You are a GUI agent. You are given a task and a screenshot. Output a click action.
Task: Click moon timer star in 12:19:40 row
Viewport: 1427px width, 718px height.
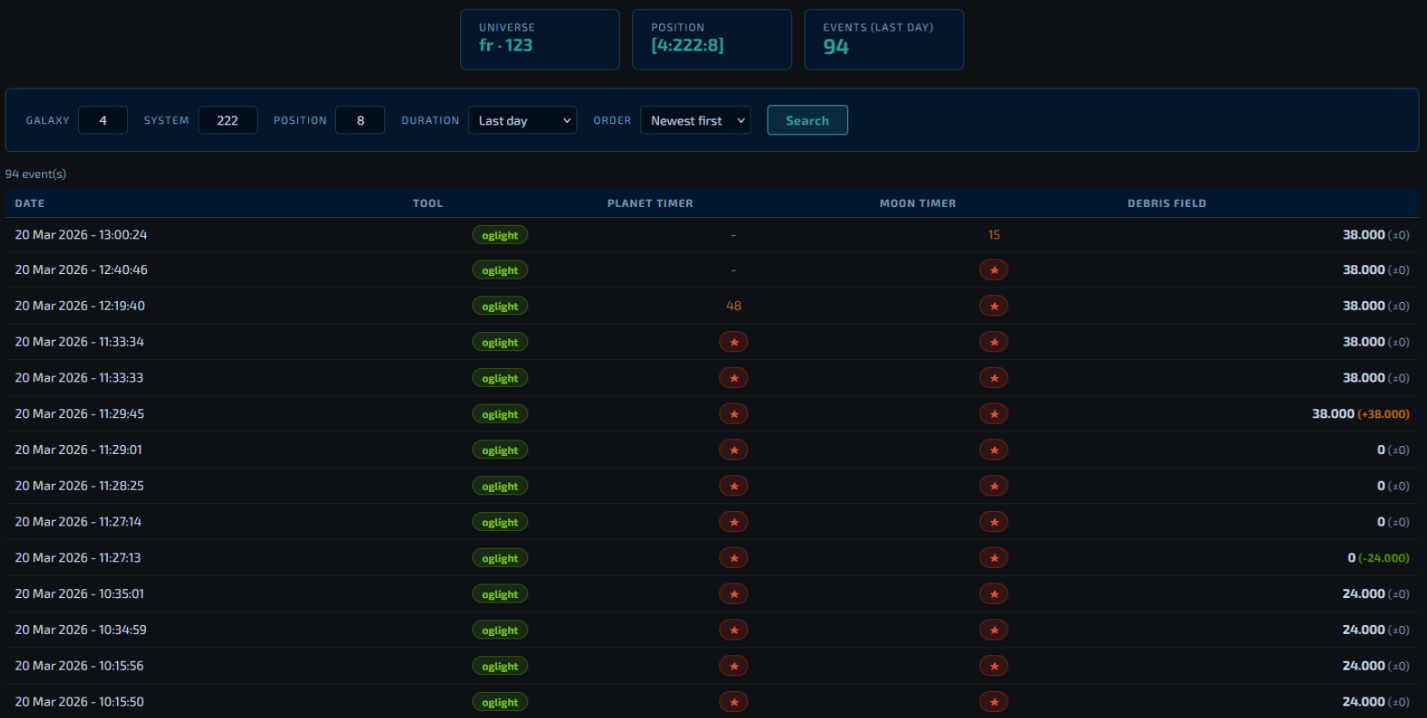coord(993,306)
